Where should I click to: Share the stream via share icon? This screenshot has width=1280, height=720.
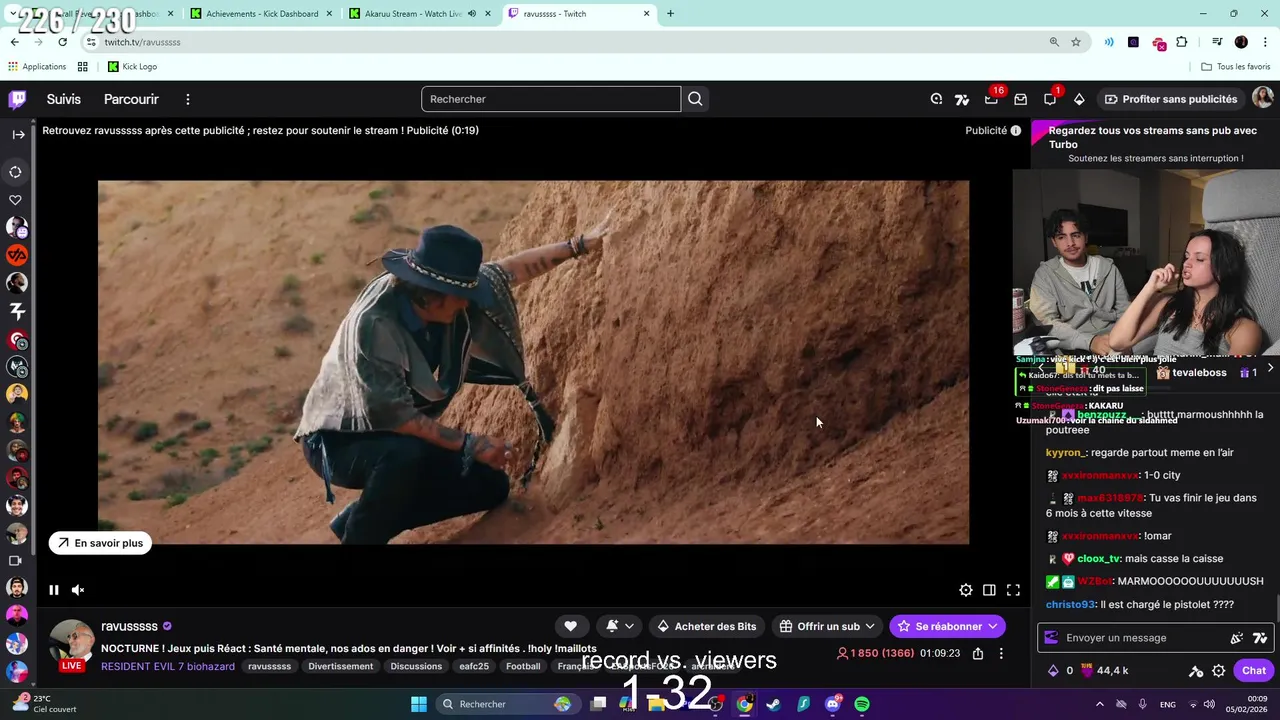click(x=978, y=653)
